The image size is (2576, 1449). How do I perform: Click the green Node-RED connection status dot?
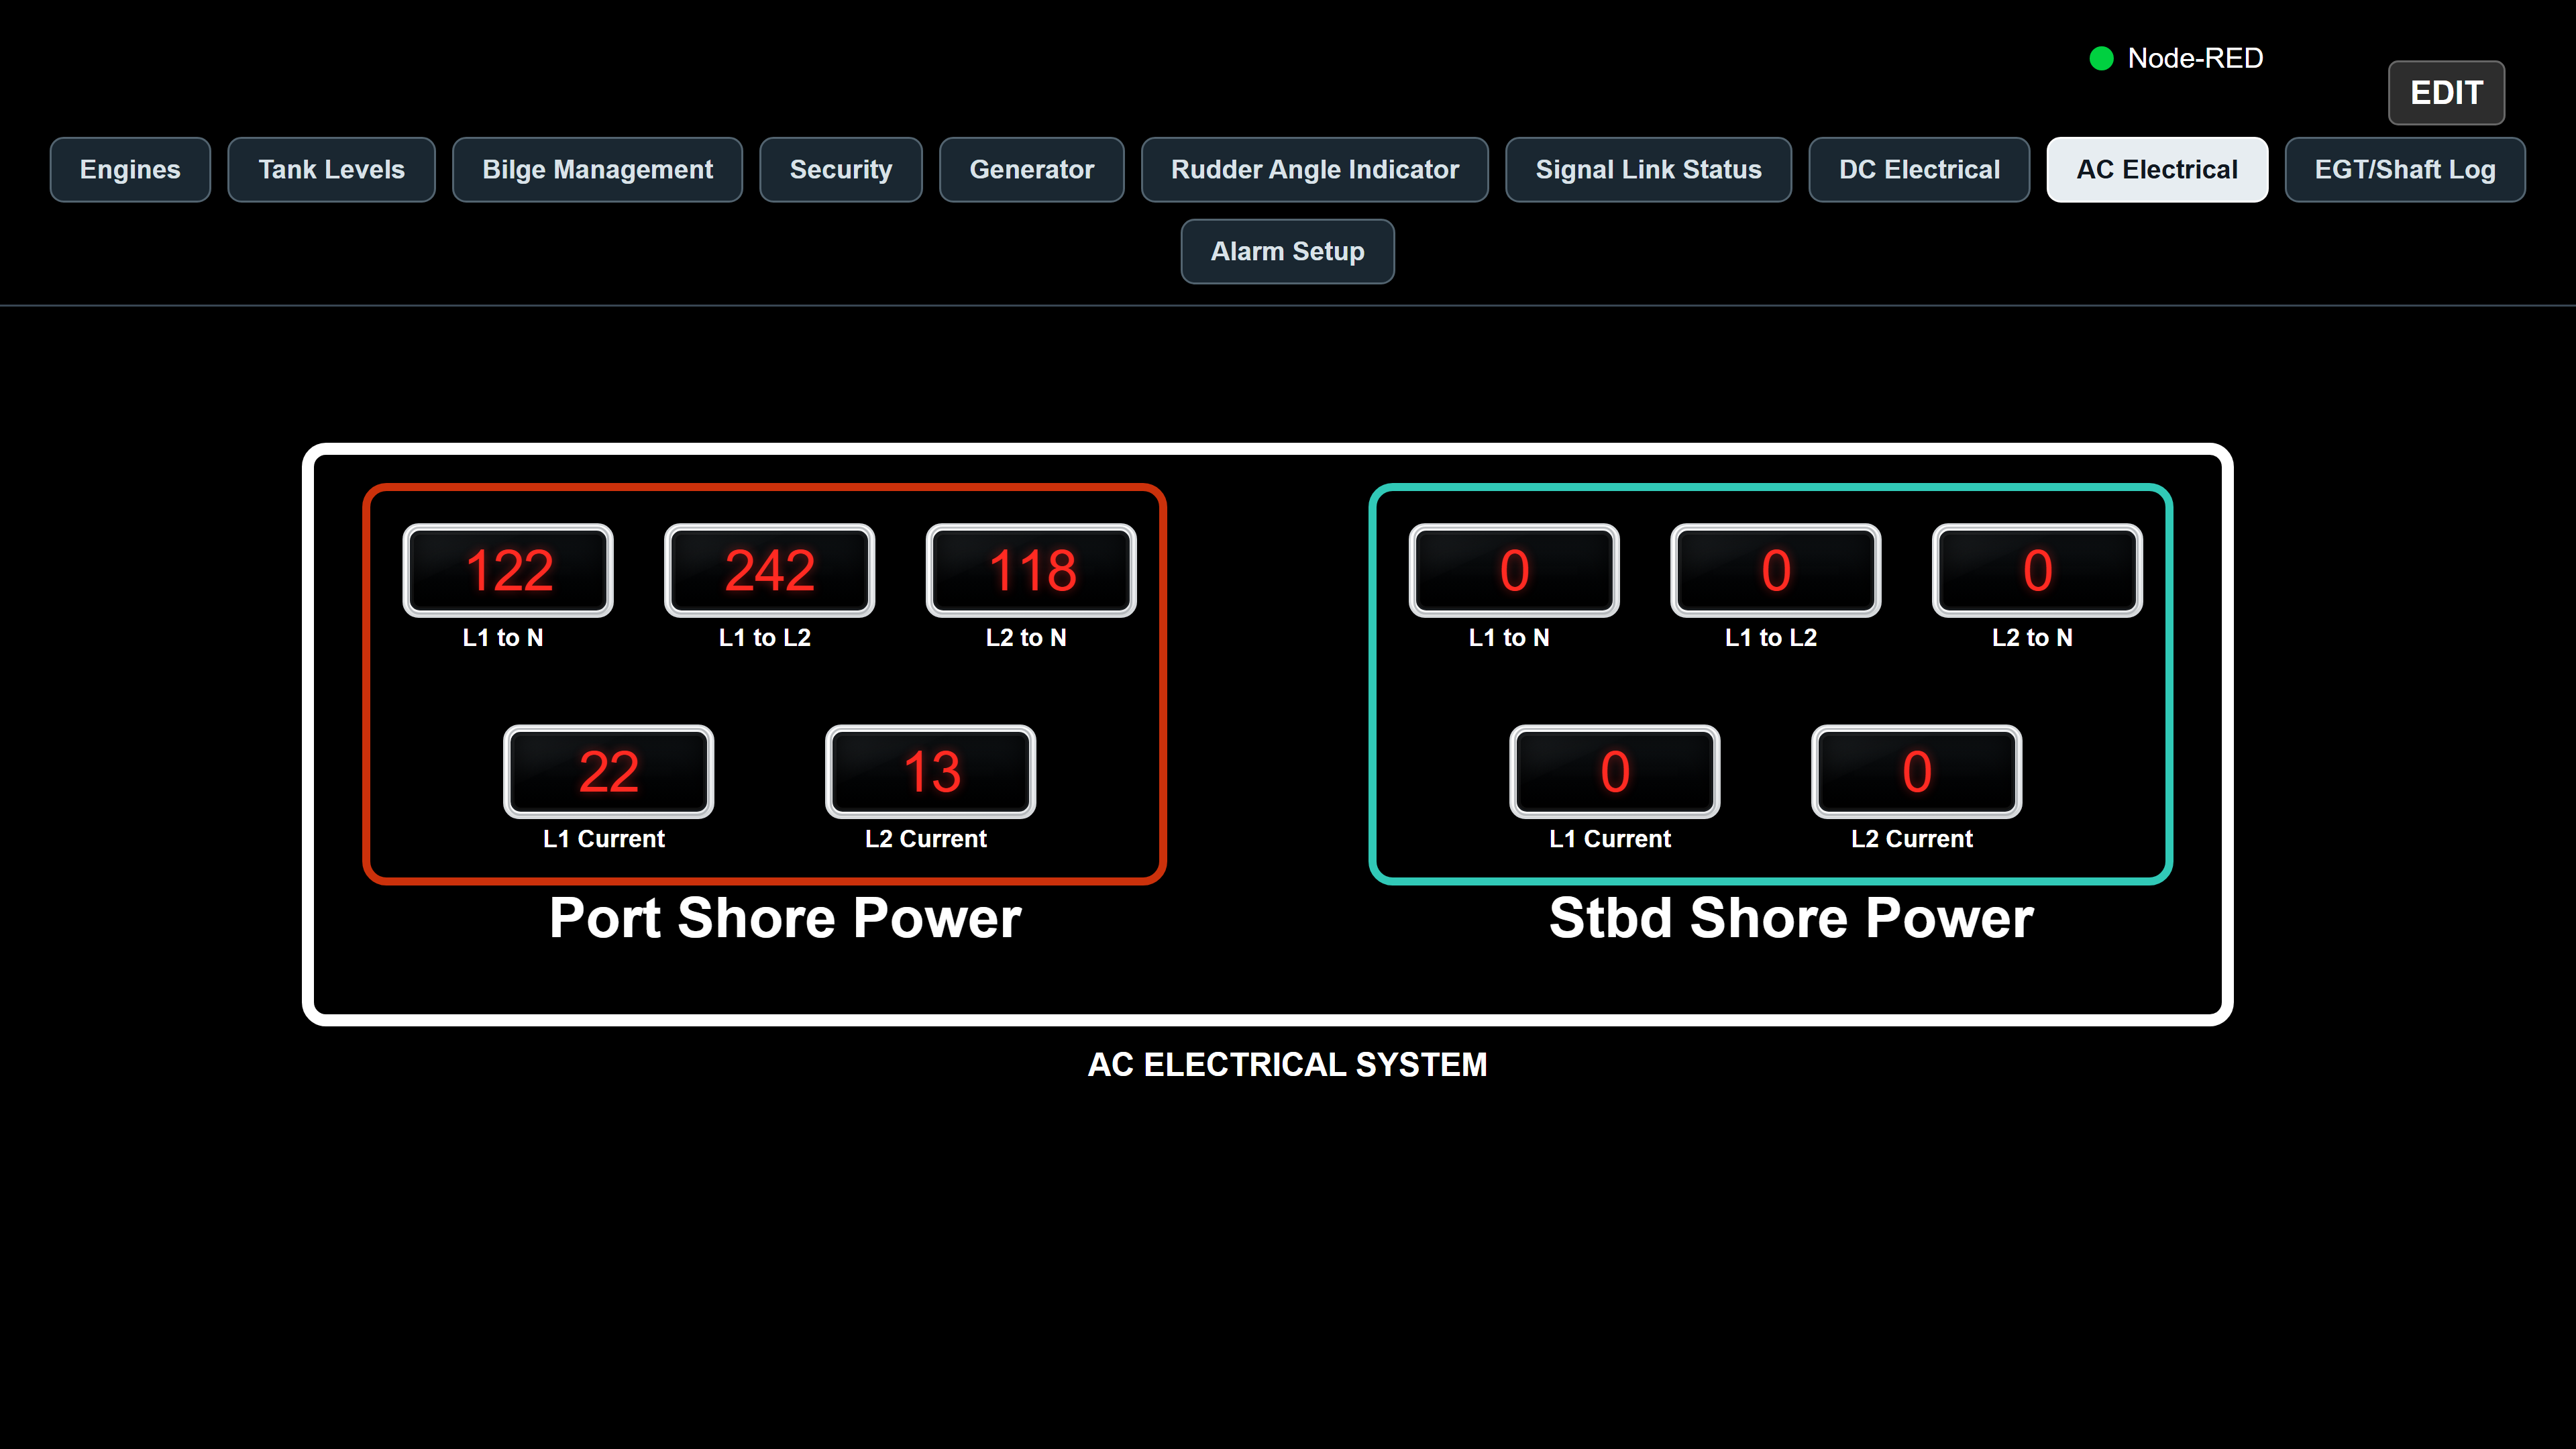pyautogui.click(x=2101, y=58)
